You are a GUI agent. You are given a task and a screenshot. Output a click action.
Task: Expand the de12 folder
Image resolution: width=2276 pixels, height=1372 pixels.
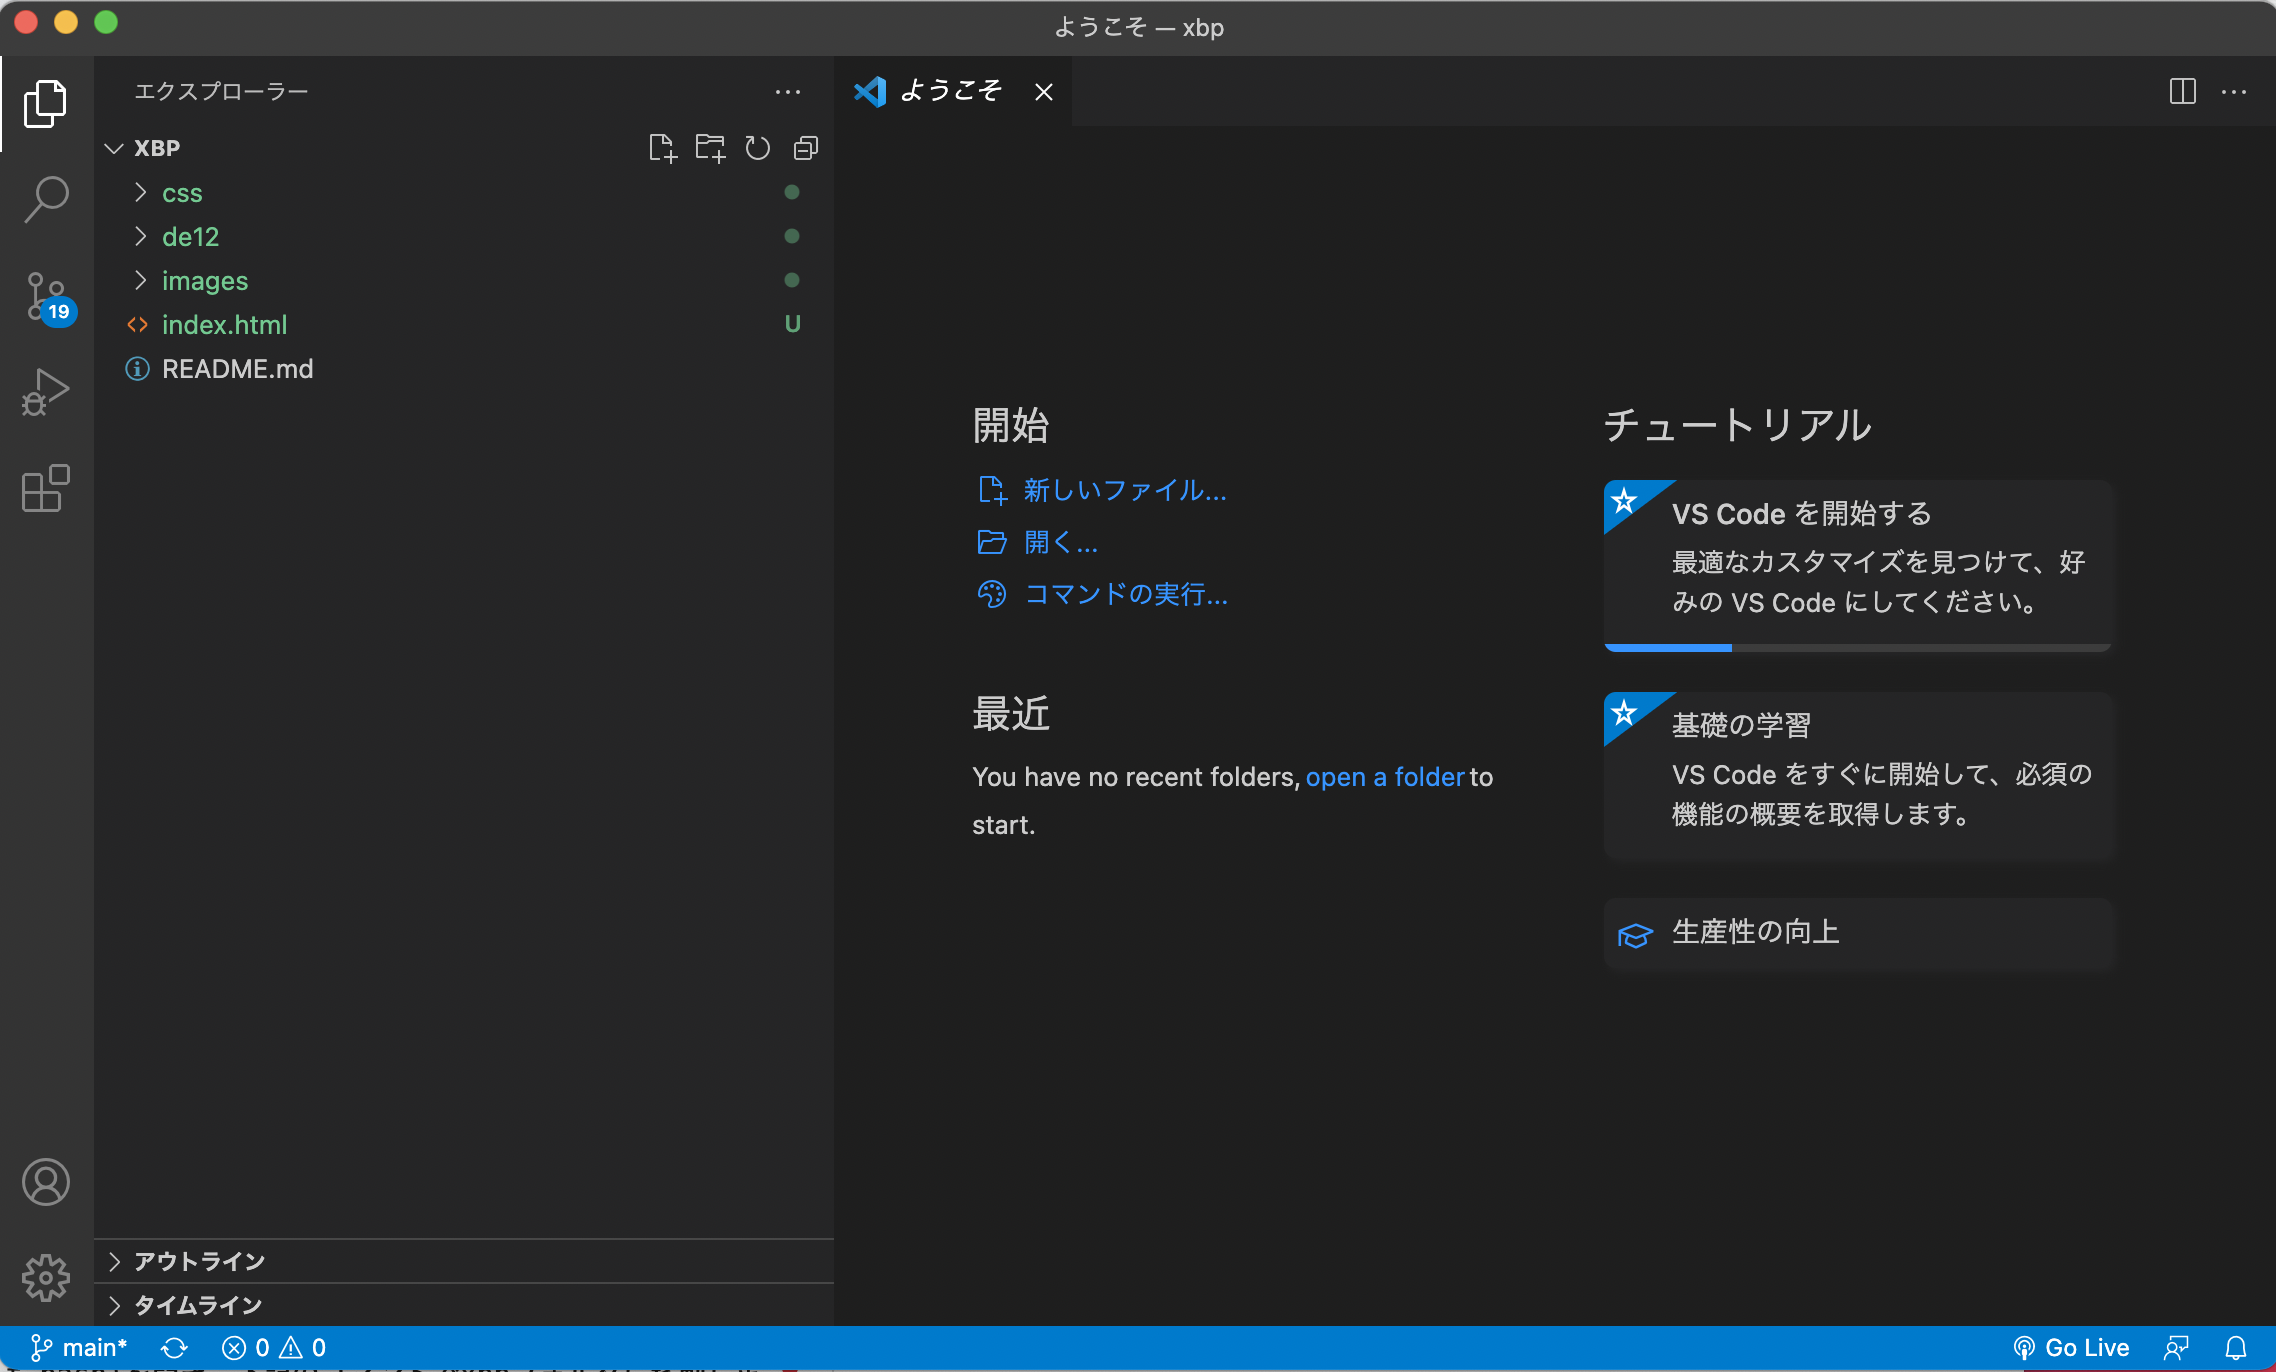pos(190,236)
